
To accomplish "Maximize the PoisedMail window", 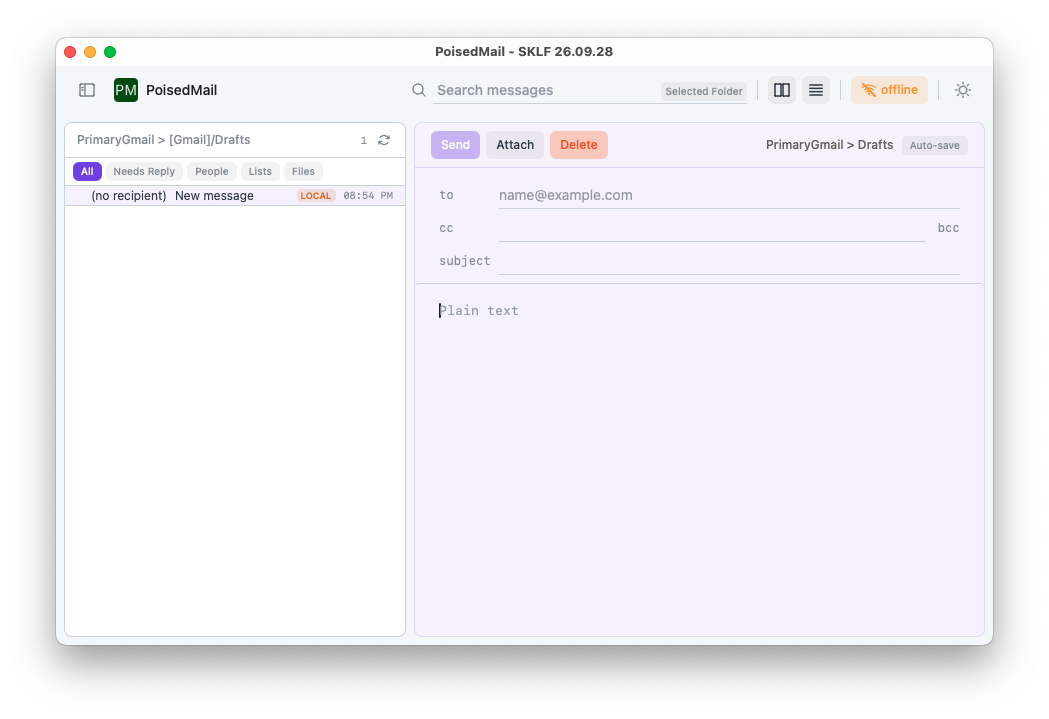I will point(110,52).
